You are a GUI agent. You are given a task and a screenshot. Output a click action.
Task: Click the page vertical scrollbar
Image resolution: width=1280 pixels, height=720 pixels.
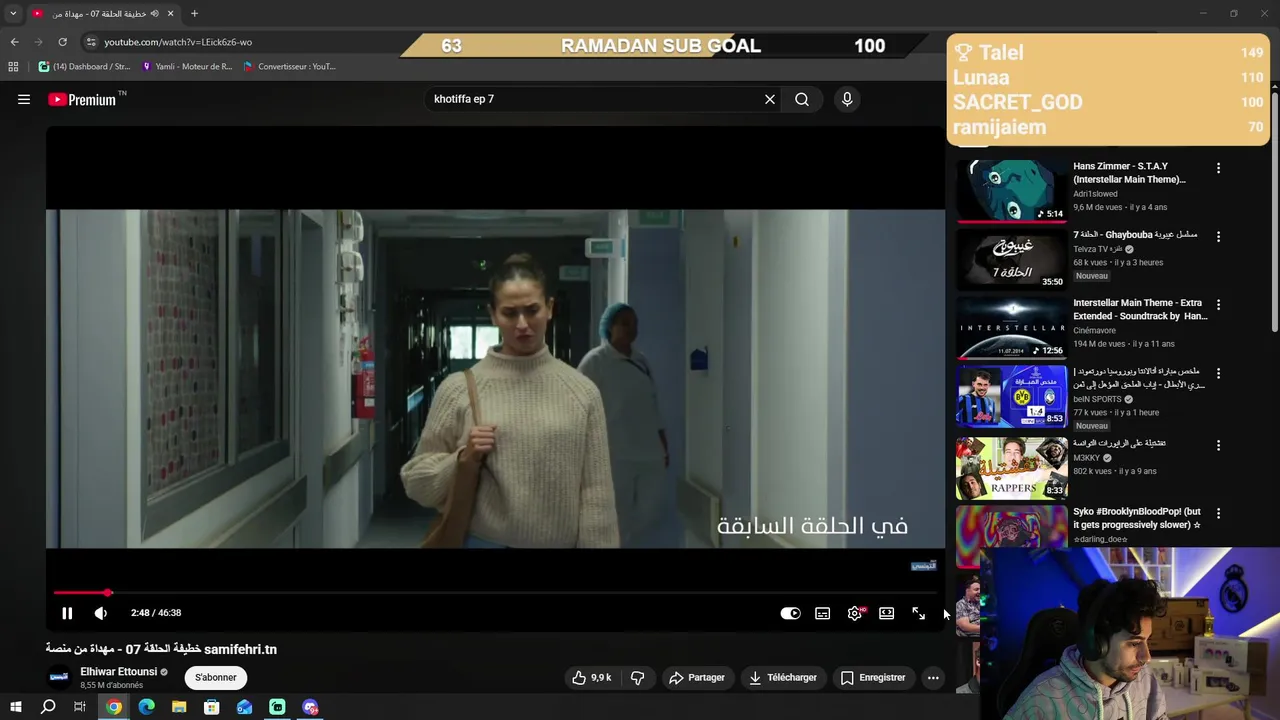pos(1275,210)
